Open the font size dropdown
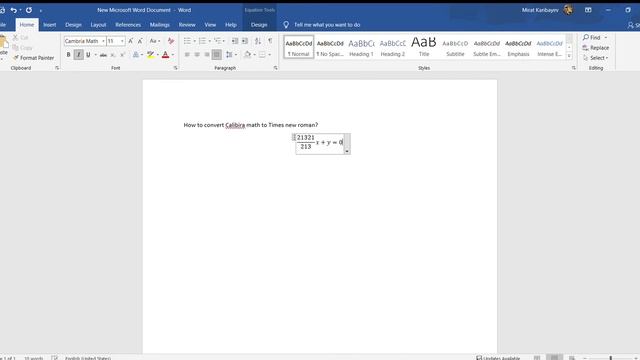The image size is (640, 360). (x=122, y=41)
